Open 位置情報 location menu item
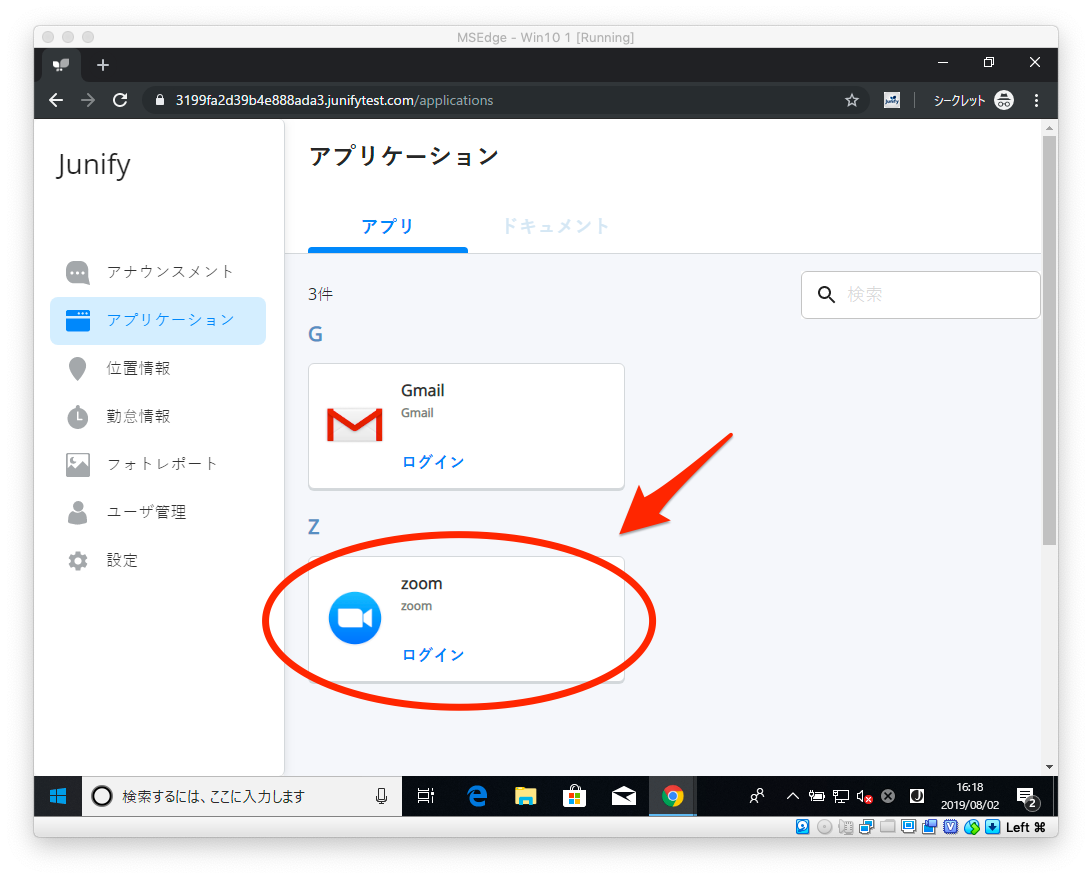 (158, 368)
